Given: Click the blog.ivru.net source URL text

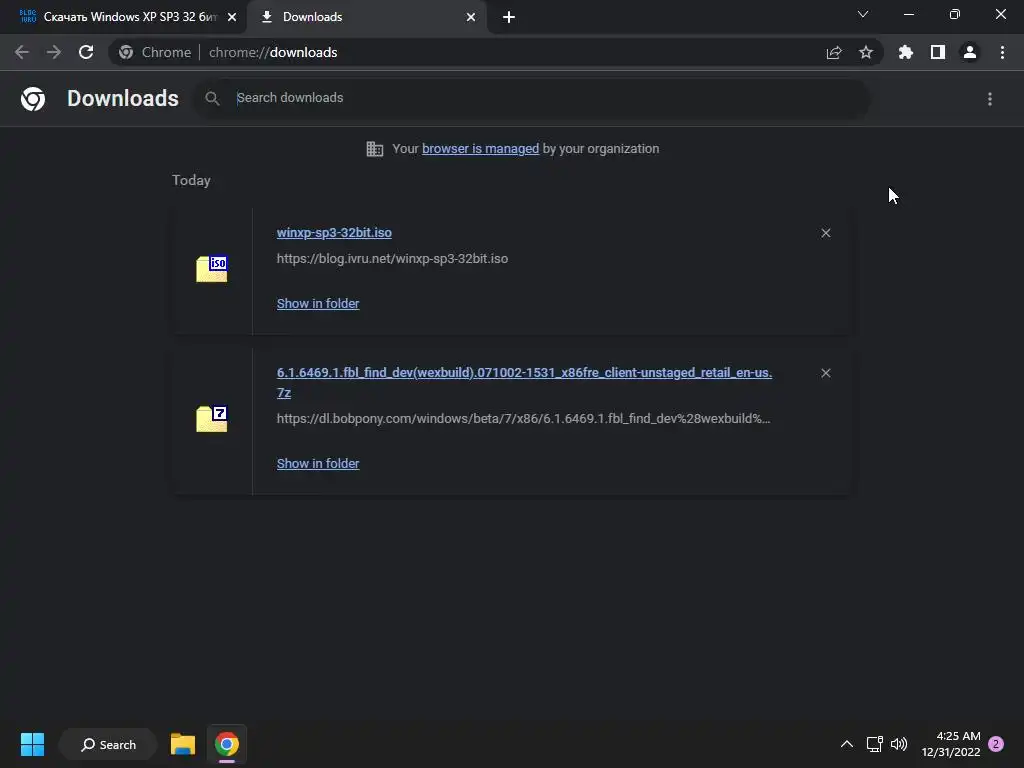Looking at the screenshot, I should point(392,259).
